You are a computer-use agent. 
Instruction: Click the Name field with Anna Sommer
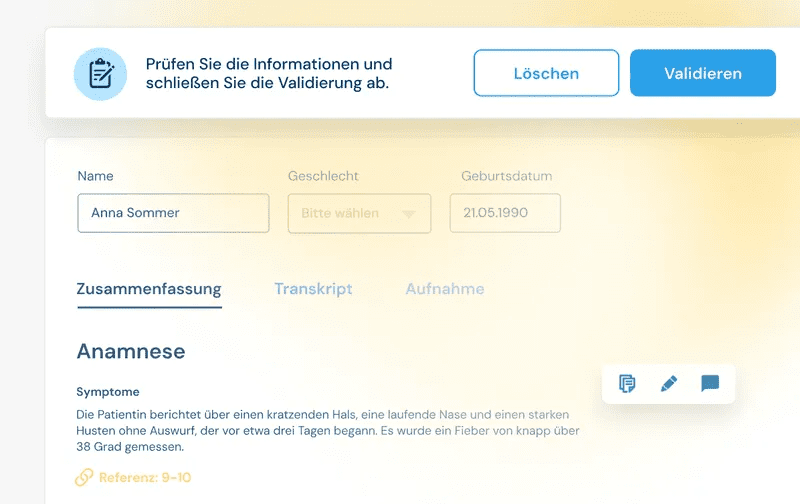[x=173, y=213]
